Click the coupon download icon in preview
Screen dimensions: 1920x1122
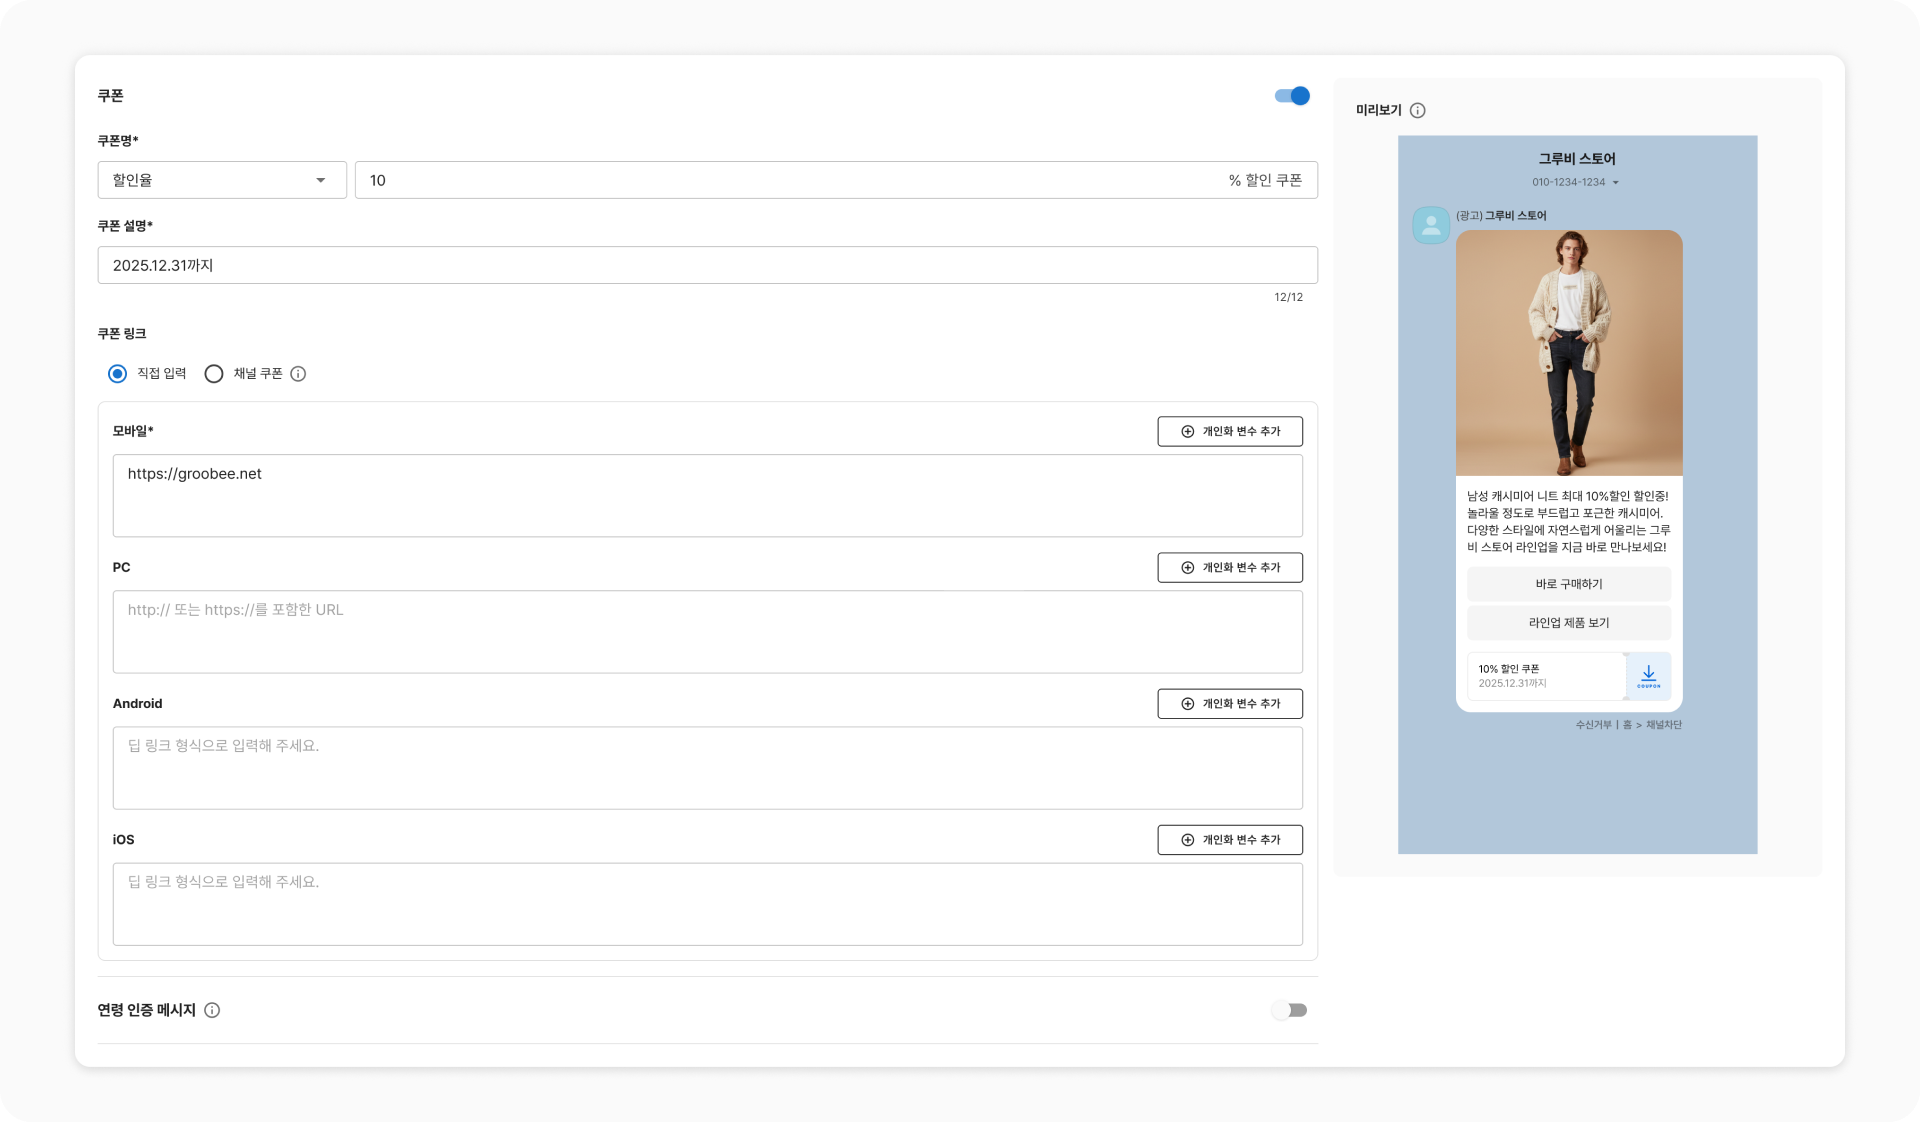1648,676
